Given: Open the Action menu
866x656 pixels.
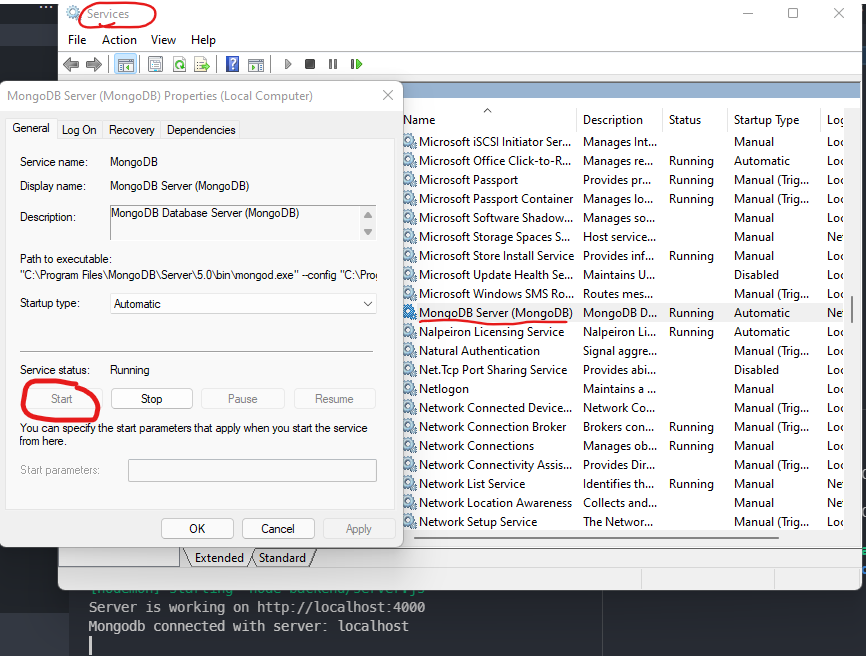Looking at the screenshot, I should (x=119, y=40).
